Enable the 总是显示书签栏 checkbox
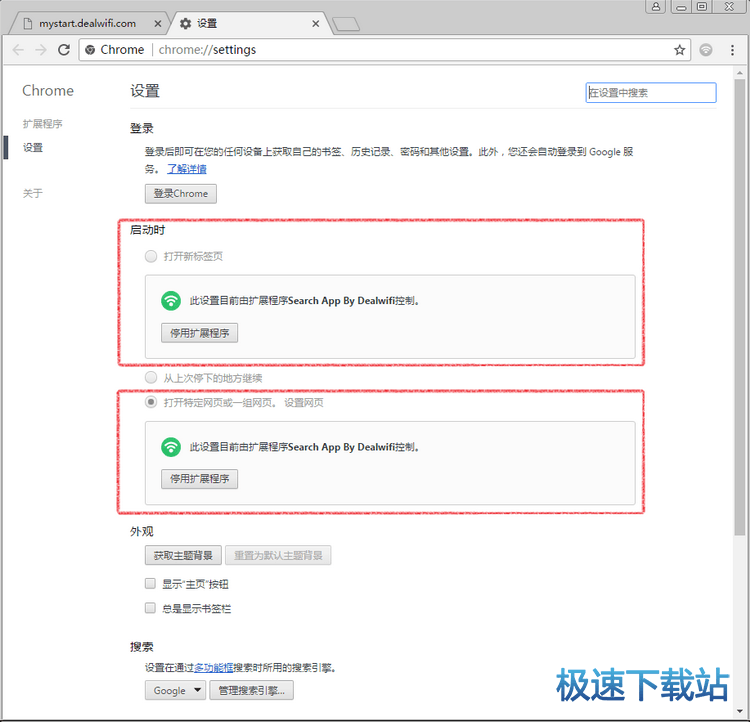Screen dimensions: 750x722 [x=150, y=608]
